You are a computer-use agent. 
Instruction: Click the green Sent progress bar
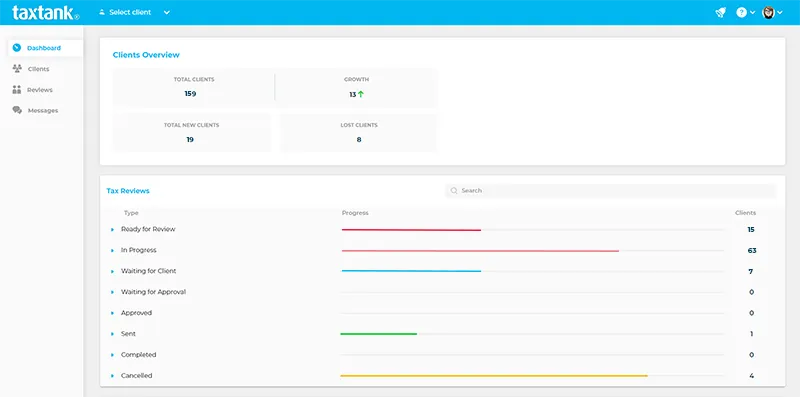tap(379, 334)
